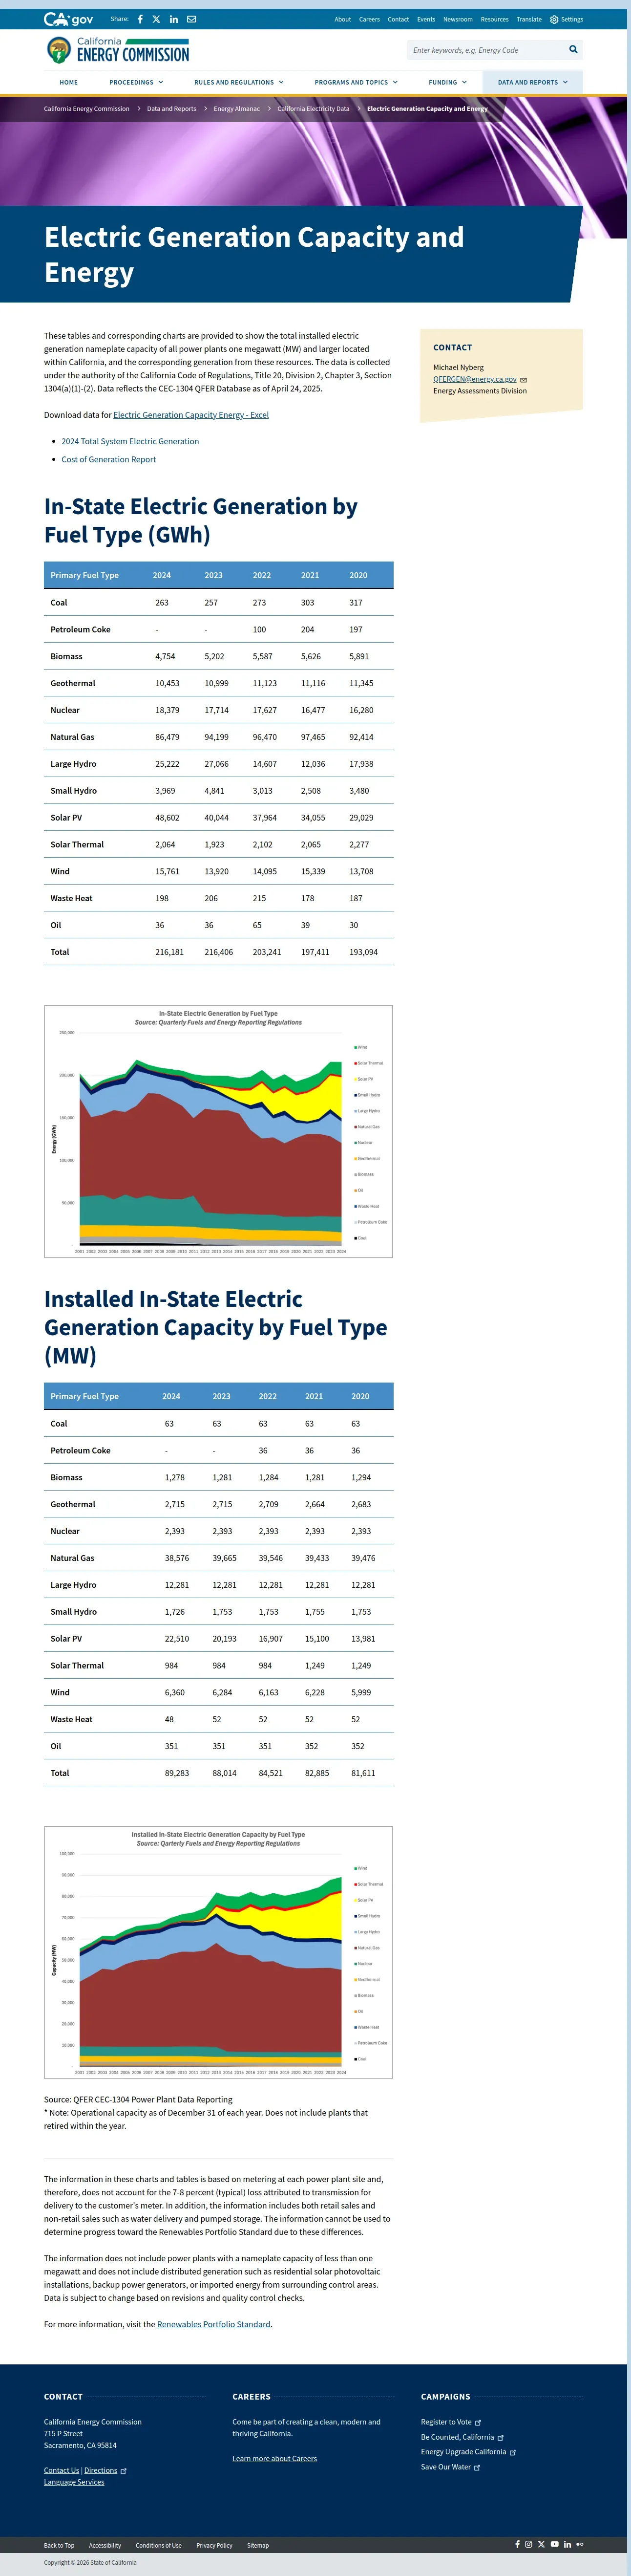Expand the Rules and Regulations menu
This screenshot has width=631, height=2576.
(239, 82)
